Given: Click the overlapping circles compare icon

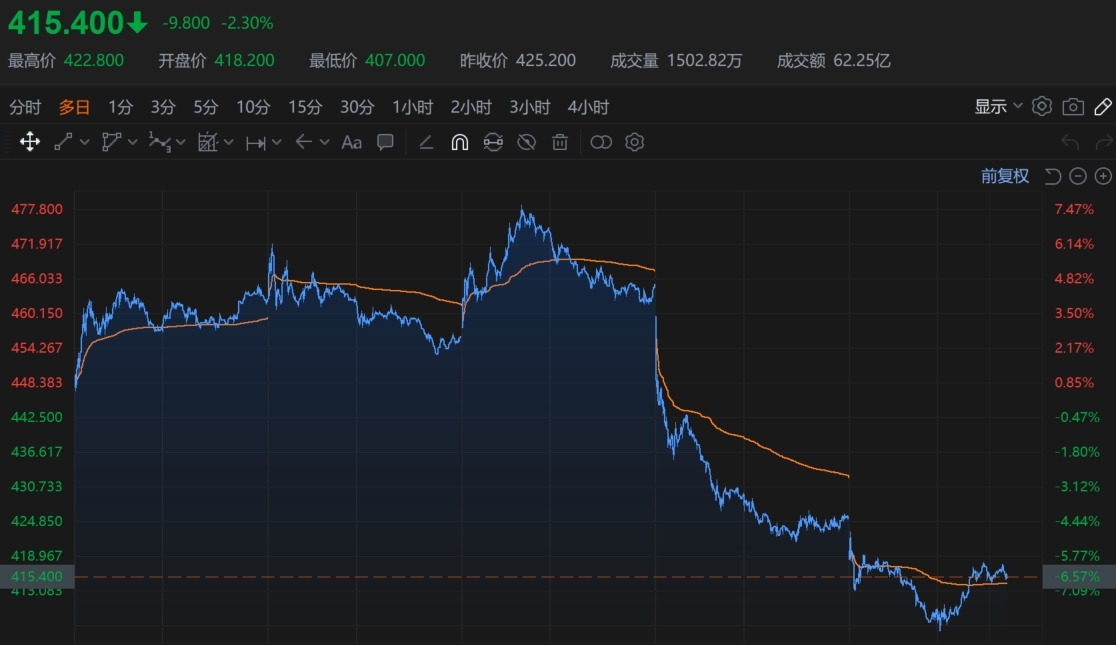Looking at the screenshot, I should (x=601, y=142).
